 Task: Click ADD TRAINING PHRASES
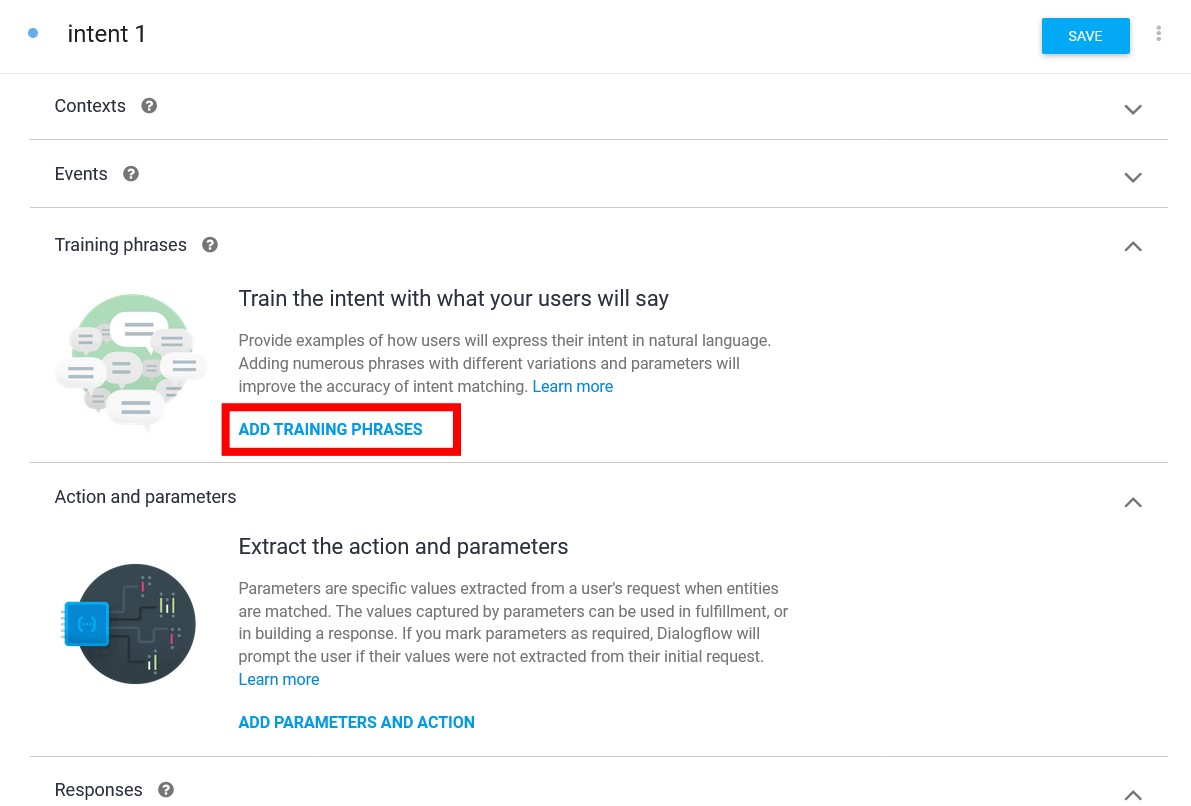click(330, 429)
